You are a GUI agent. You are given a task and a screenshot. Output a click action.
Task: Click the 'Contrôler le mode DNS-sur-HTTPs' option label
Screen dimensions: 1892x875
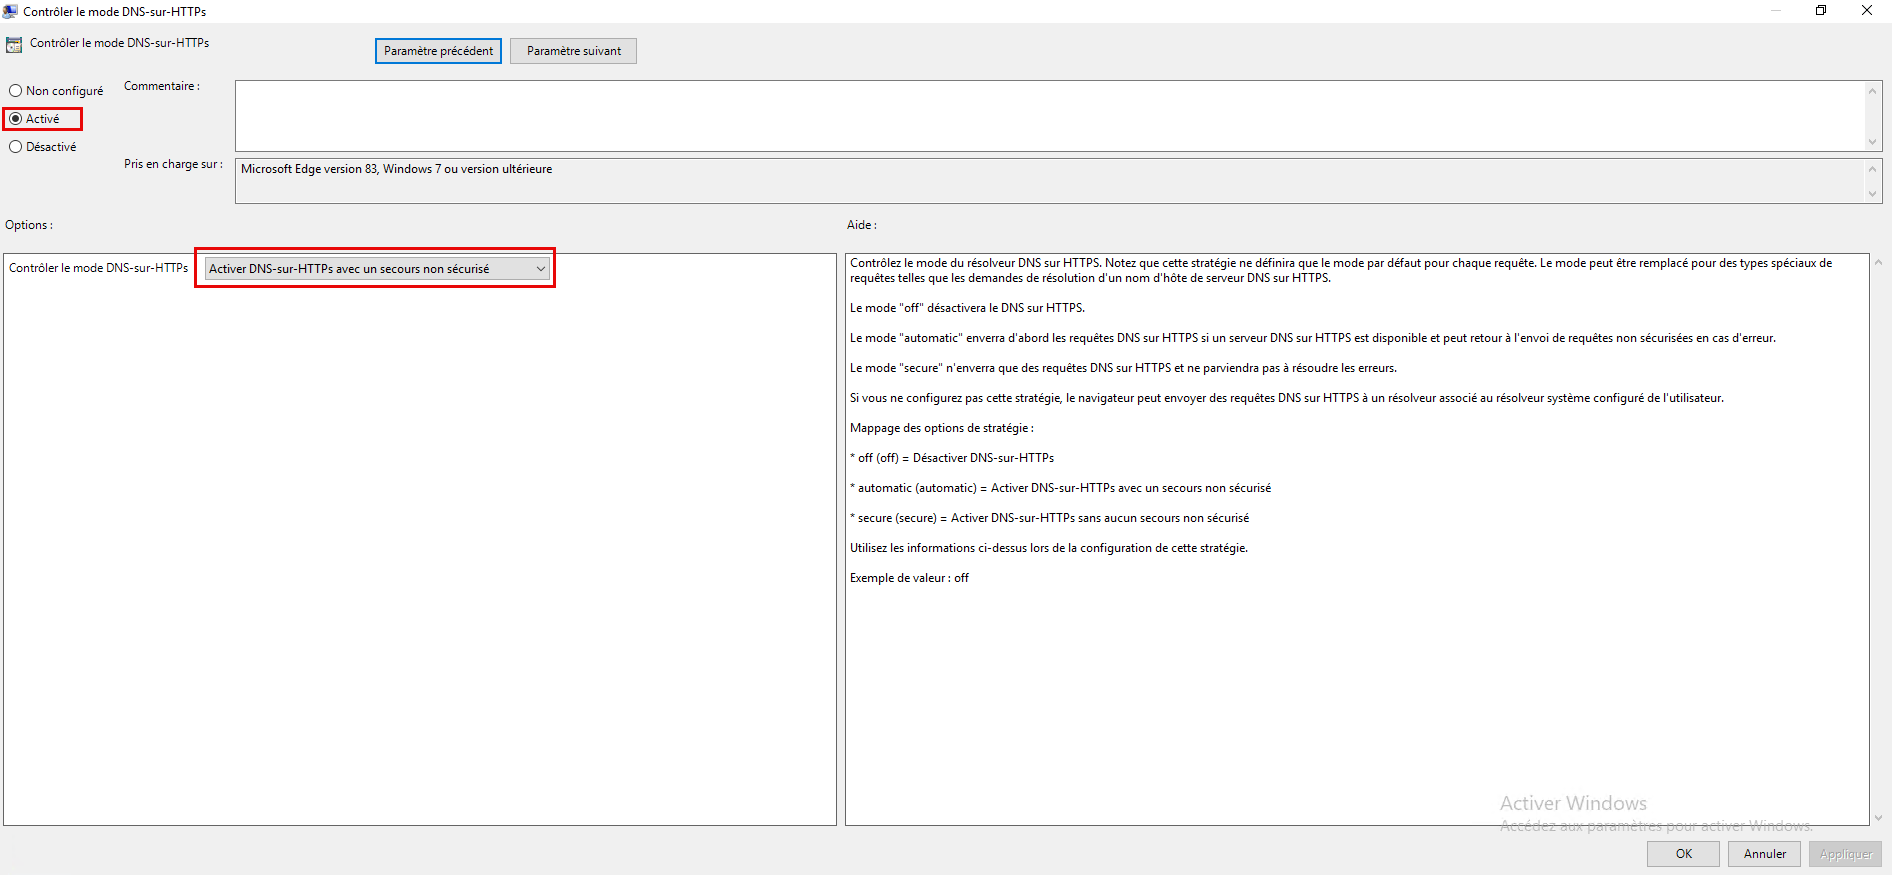tap(98, 268)
